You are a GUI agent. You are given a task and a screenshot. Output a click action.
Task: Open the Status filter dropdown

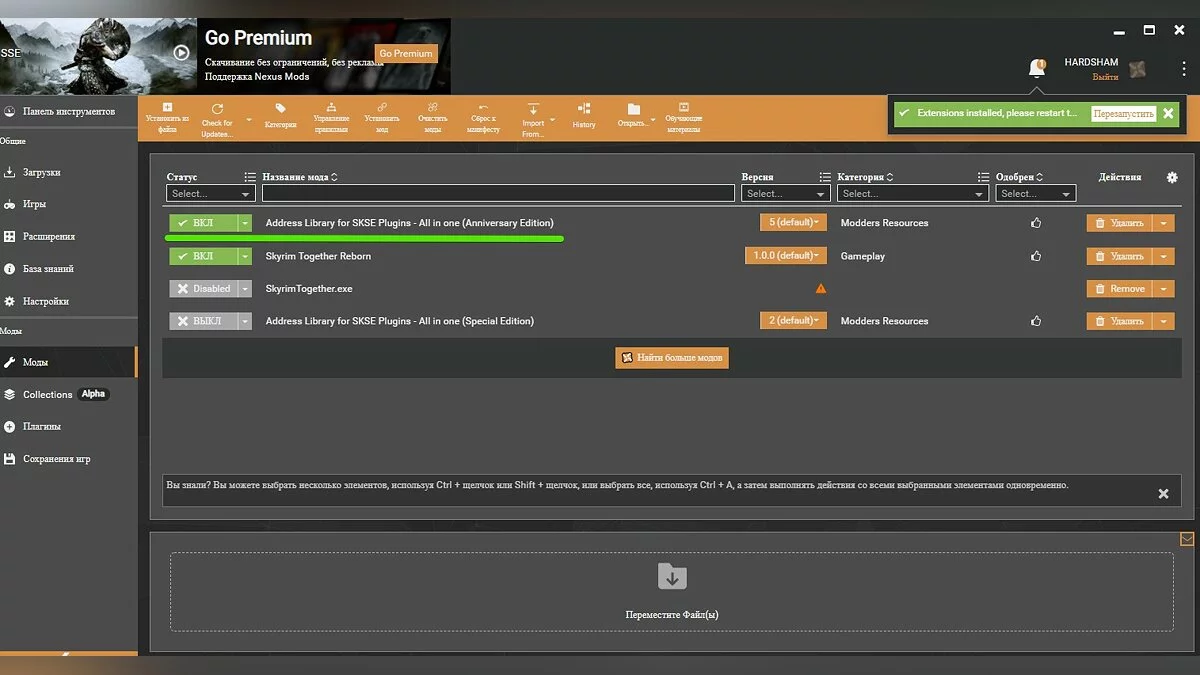point(210,194)
